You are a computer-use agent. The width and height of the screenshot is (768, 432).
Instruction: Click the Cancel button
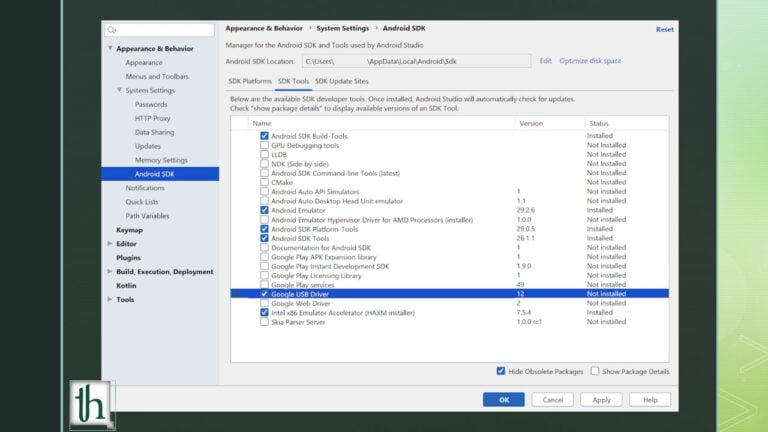(552, 400)
